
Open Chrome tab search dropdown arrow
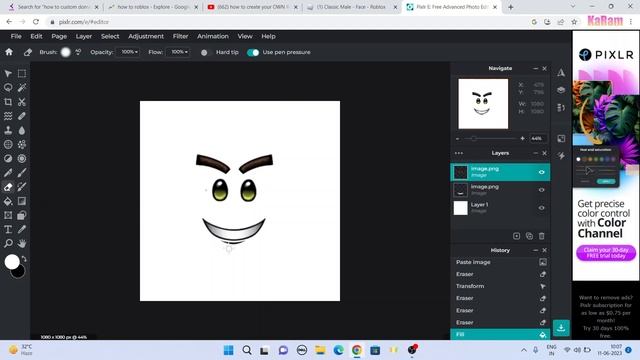(573, 7)
